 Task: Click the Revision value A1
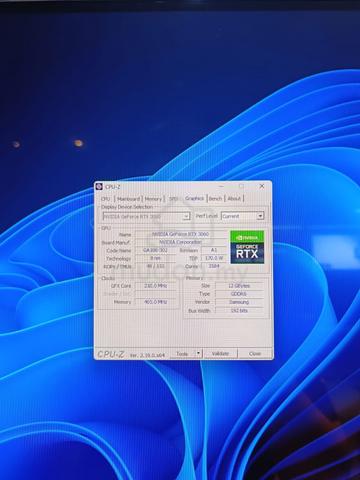coord(214,250)
